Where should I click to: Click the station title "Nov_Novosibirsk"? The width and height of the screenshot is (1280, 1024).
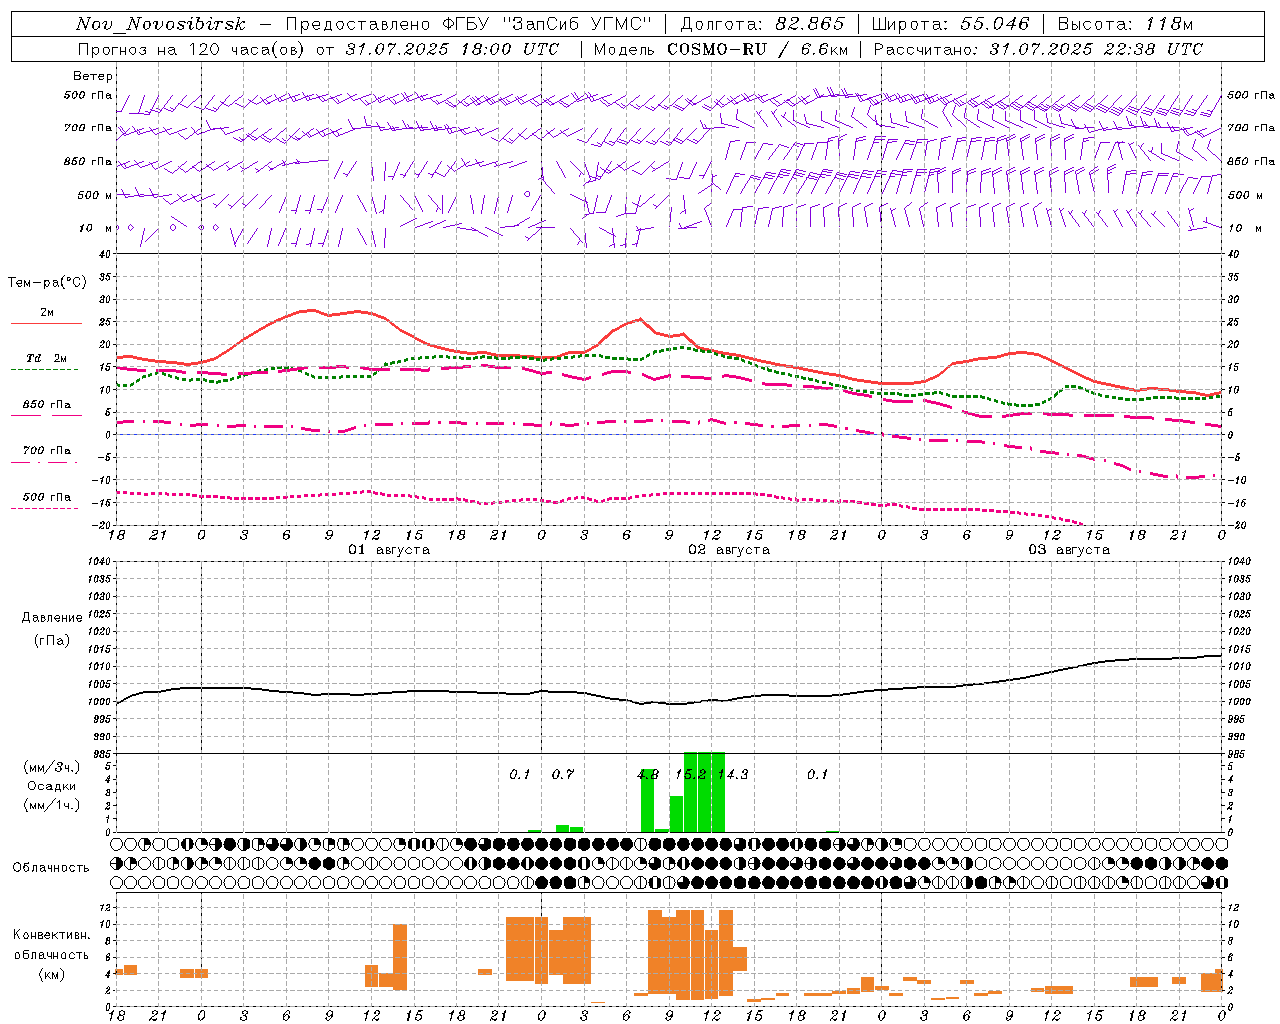tap(161, 24)
